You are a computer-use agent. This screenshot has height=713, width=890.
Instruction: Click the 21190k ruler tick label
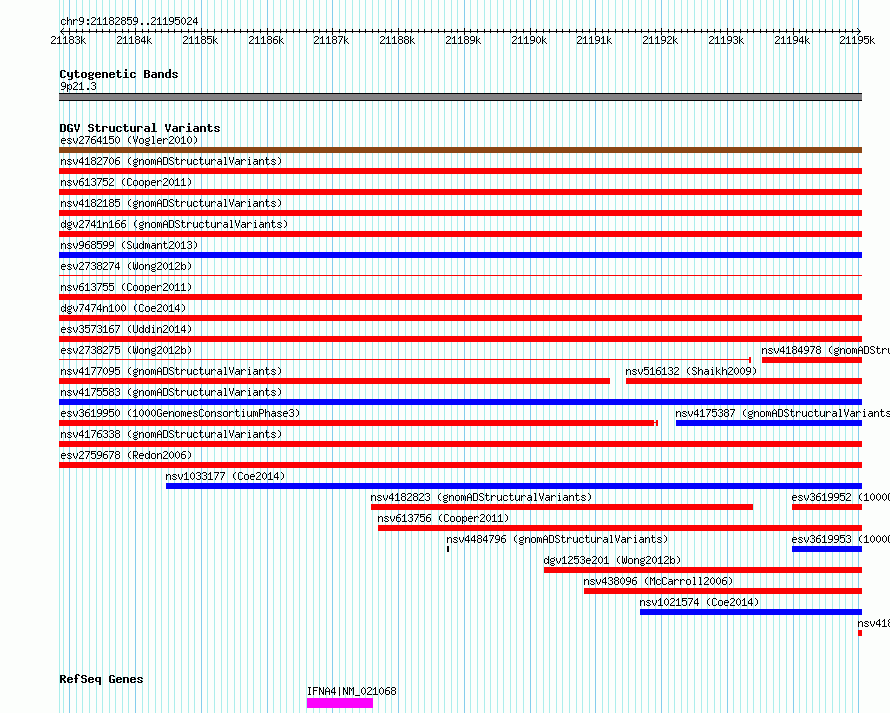pyautogui.click(x=529, y=40)
